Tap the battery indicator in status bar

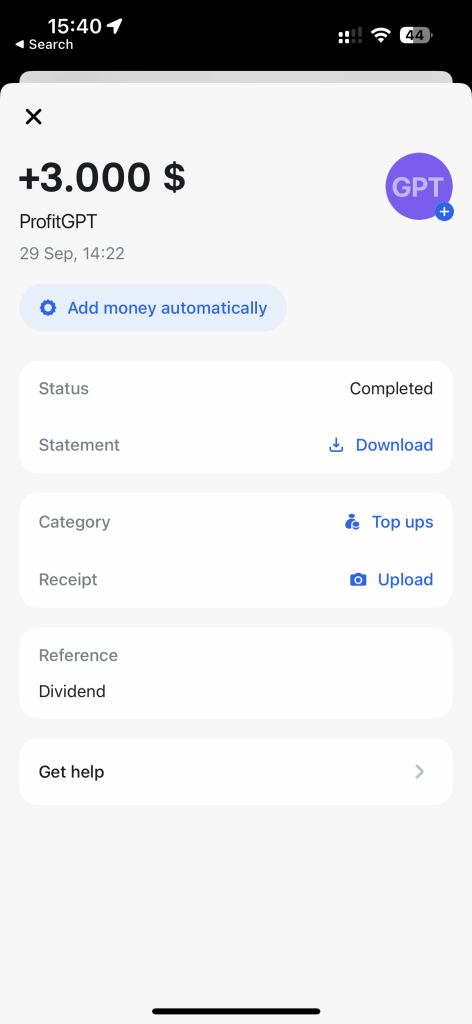416,35
